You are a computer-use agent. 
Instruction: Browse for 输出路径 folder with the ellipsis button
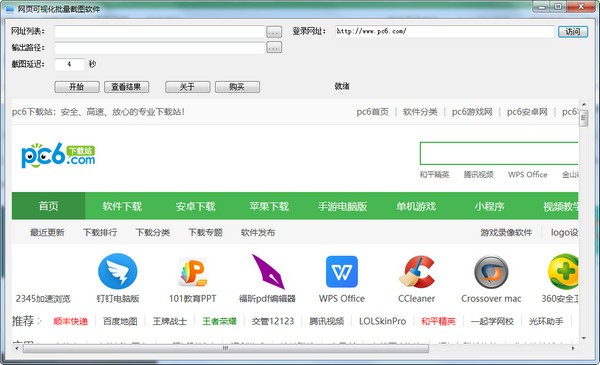(x=274, y=47)
